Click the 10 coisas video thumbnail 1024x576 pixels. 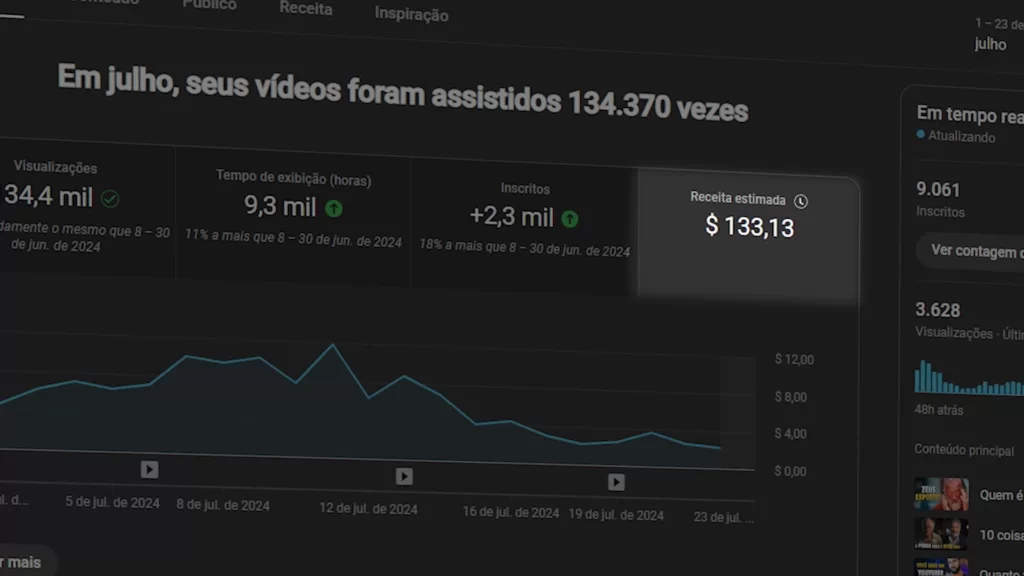pyautogui.click(x=941, y=534)
